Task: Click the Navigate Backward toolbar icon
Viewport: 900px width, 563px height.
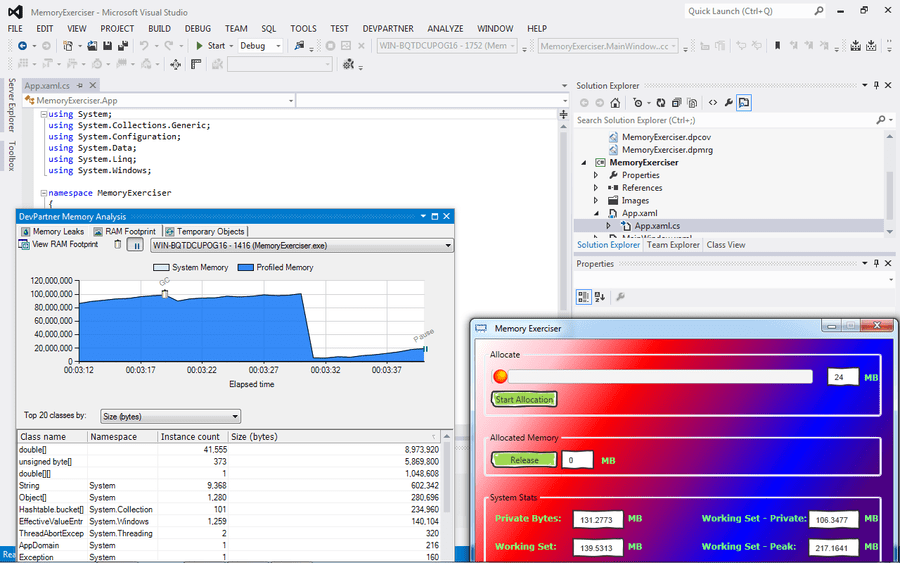Action: [x=22, y=46]
